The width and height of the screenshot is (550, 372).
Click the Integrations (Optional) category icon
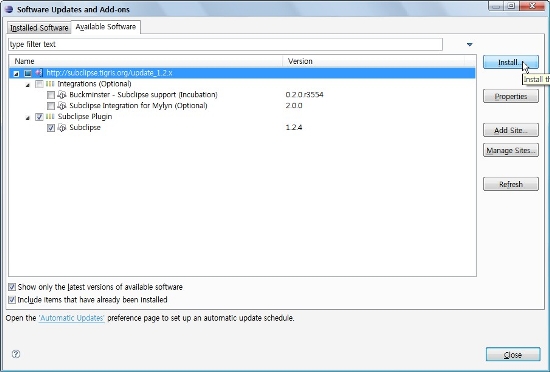click(50, 84)
